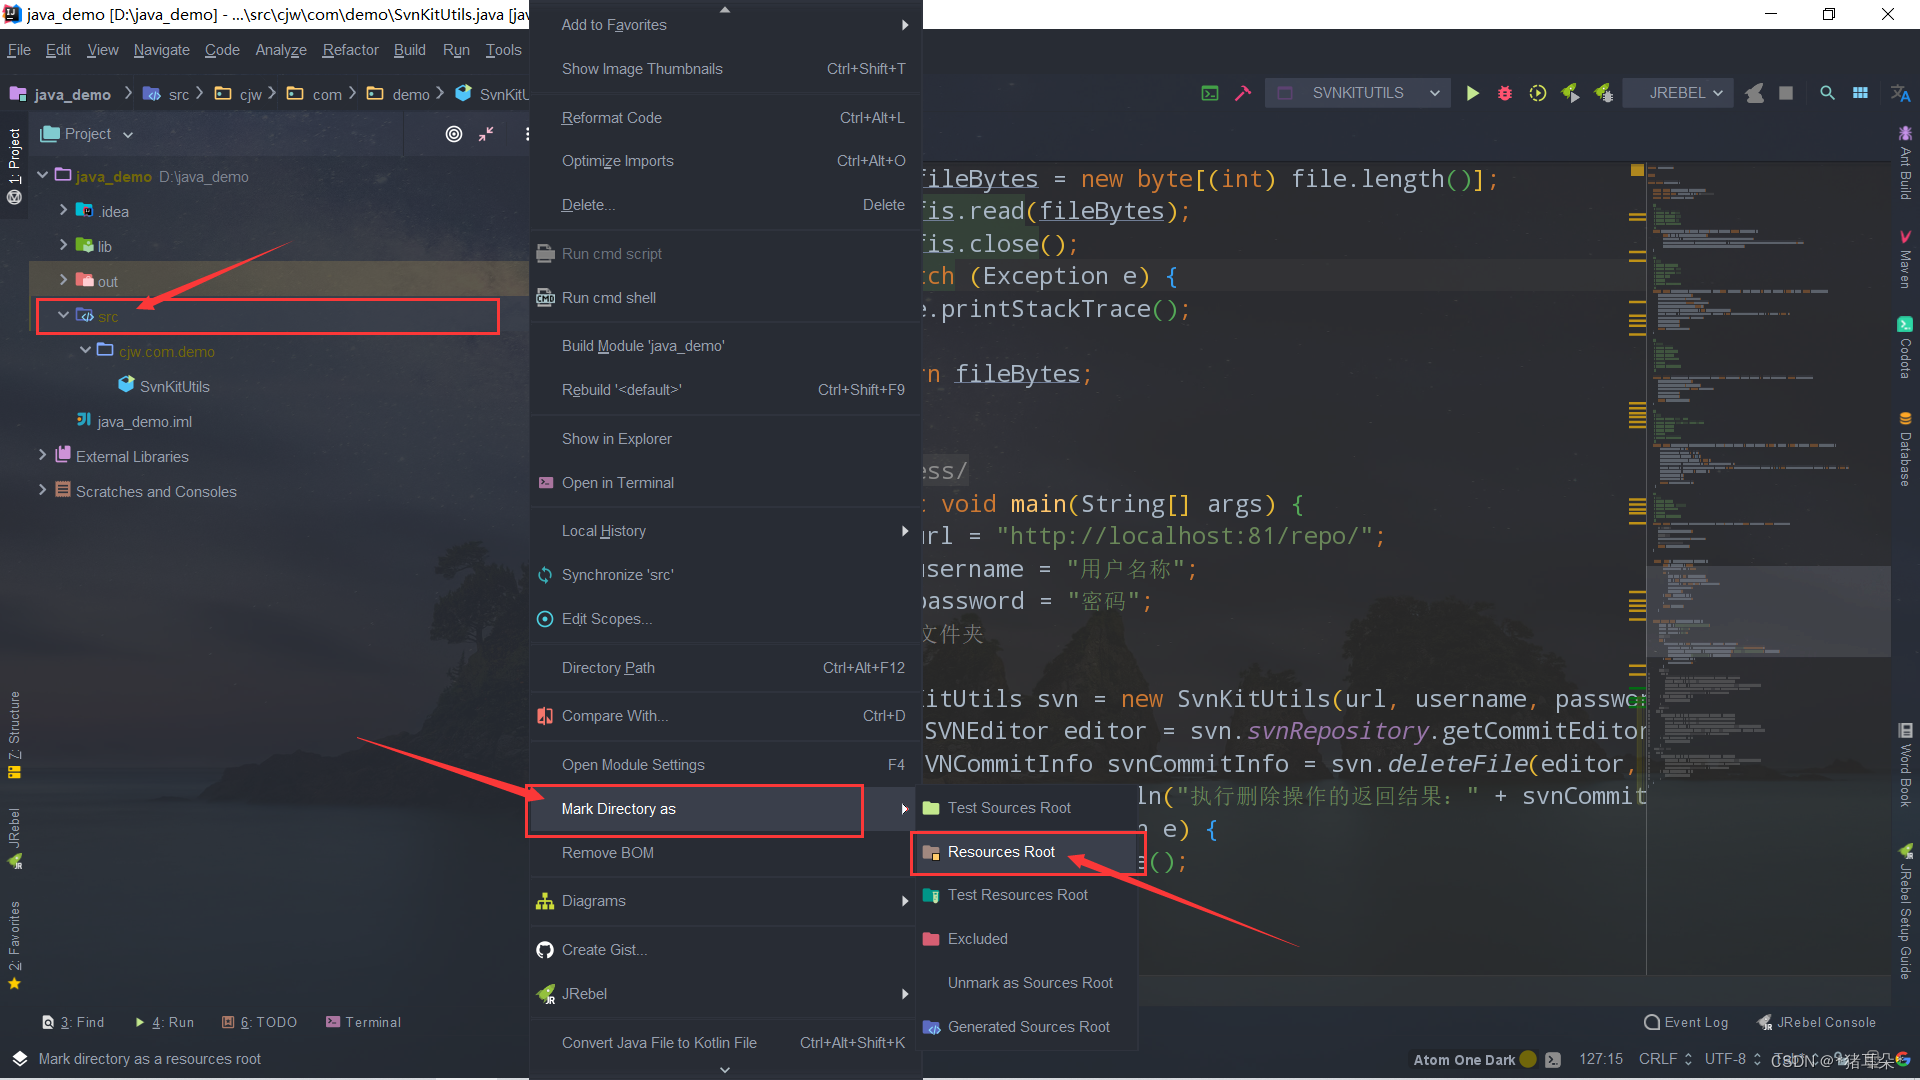
Task: Click the green Run button
Action: [x=1472, y=93]
